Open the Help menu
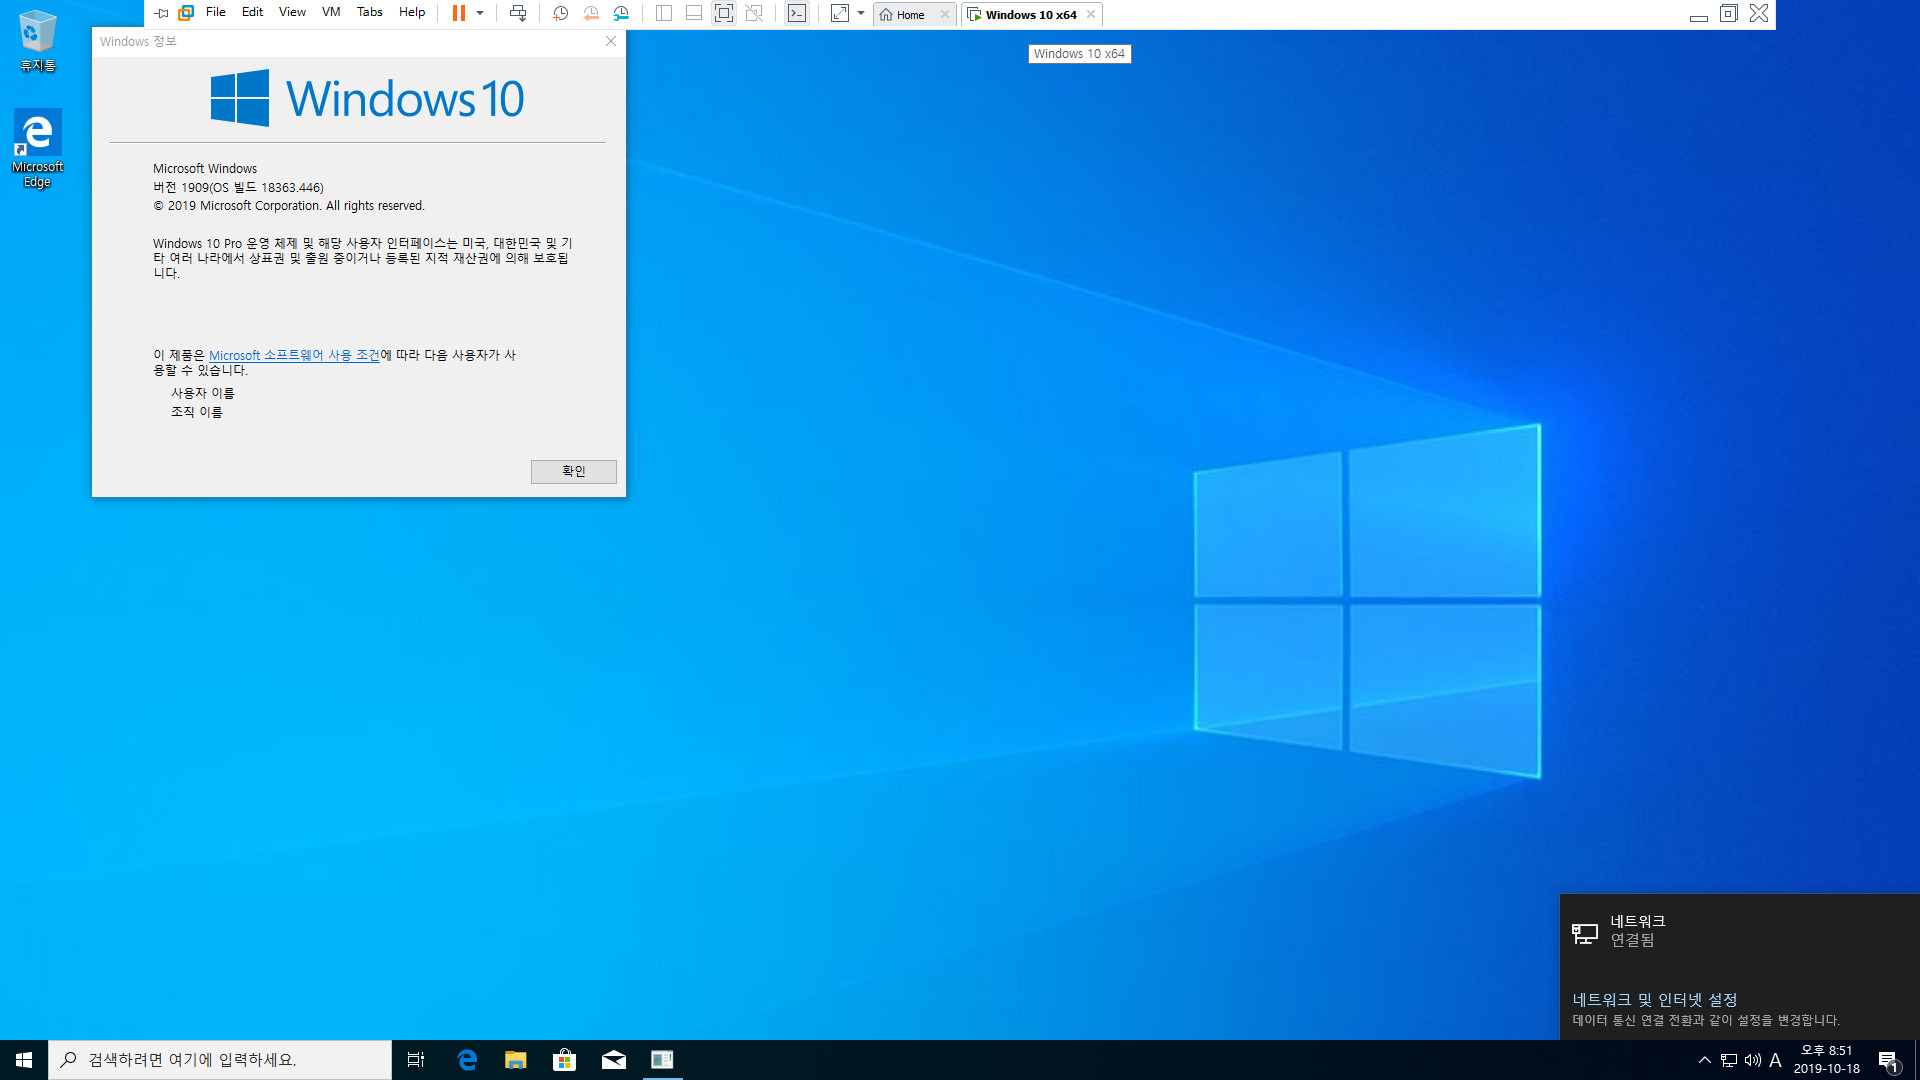 (x=412, y=12)
